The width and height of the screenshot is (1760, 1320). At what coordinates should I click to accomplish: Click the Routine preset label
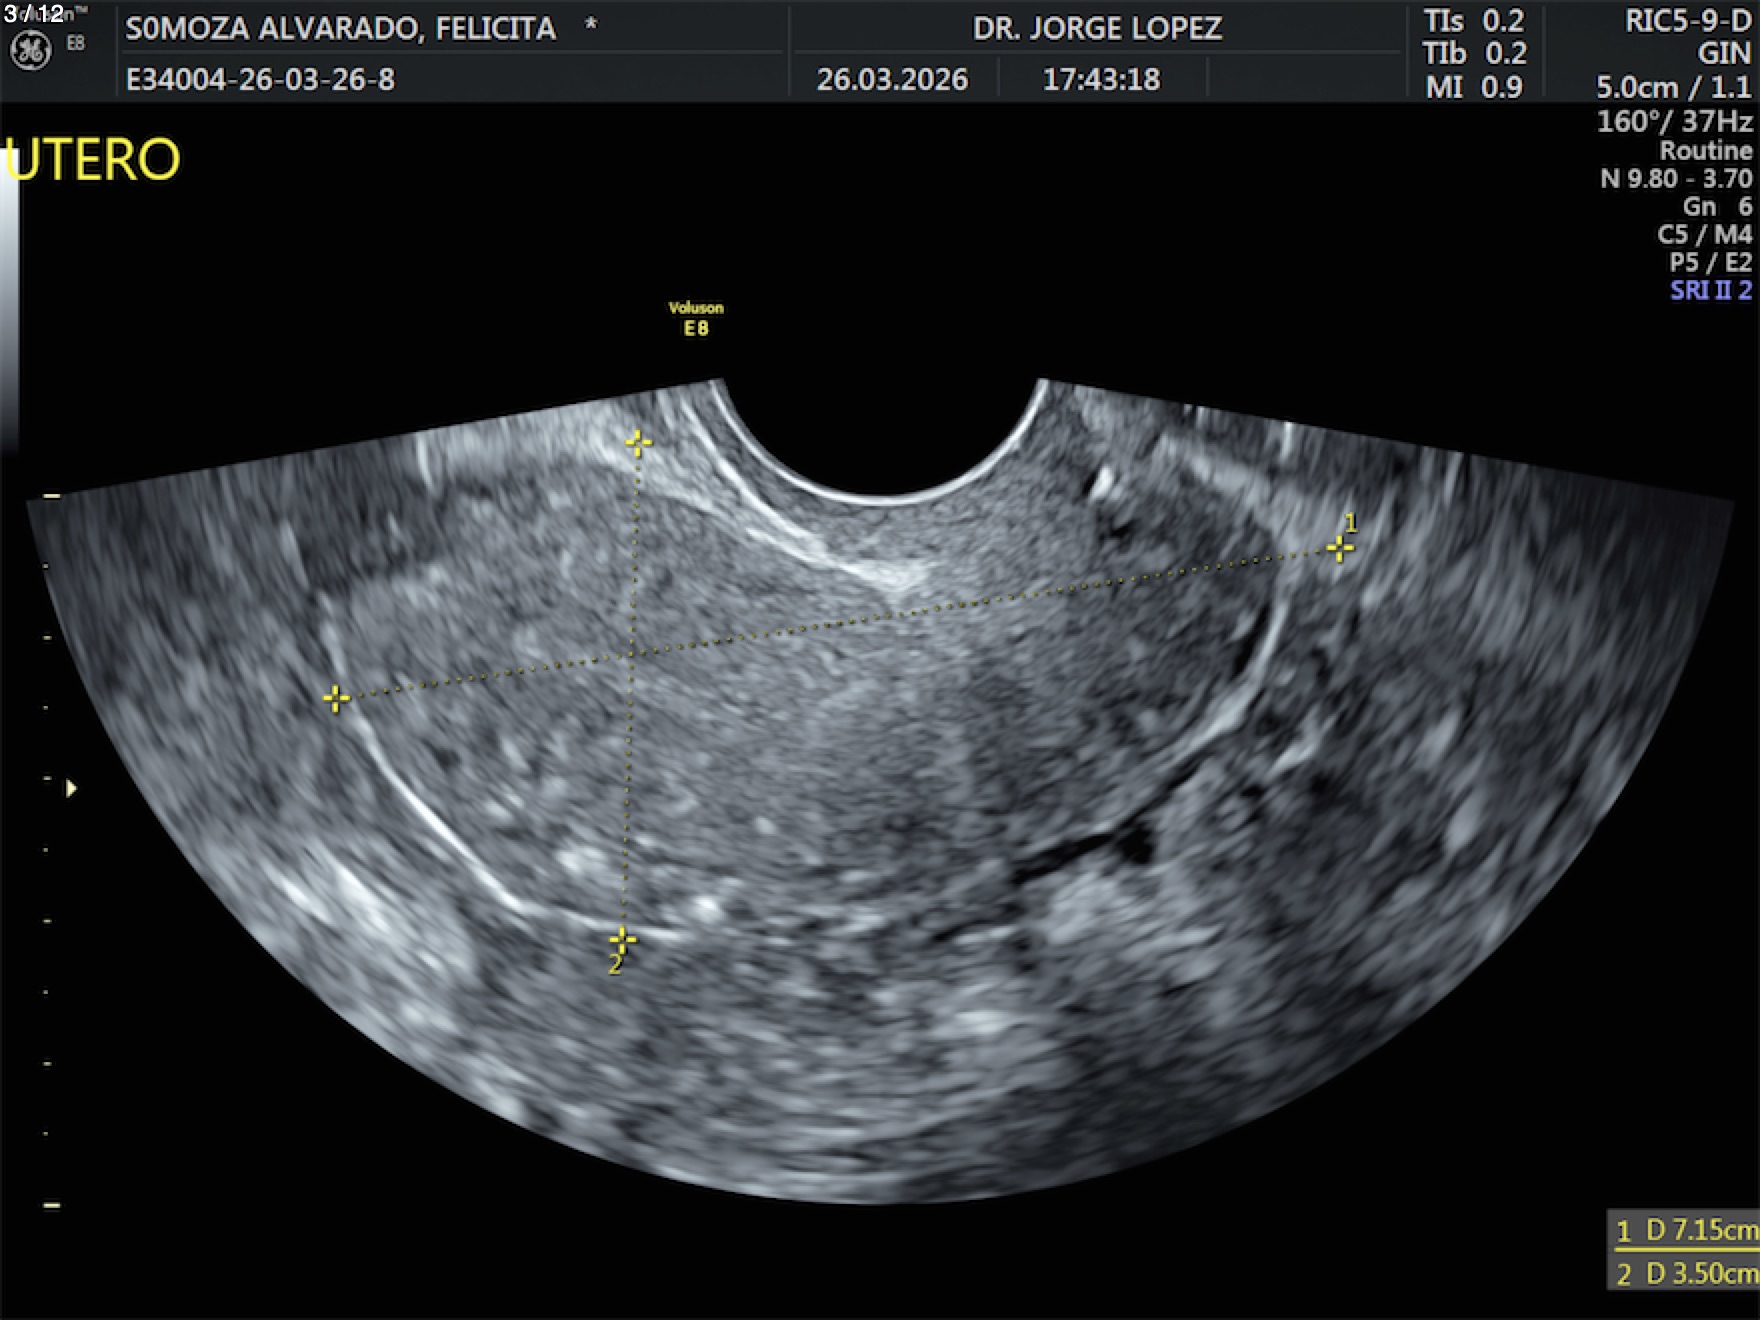coord(1705,150)
